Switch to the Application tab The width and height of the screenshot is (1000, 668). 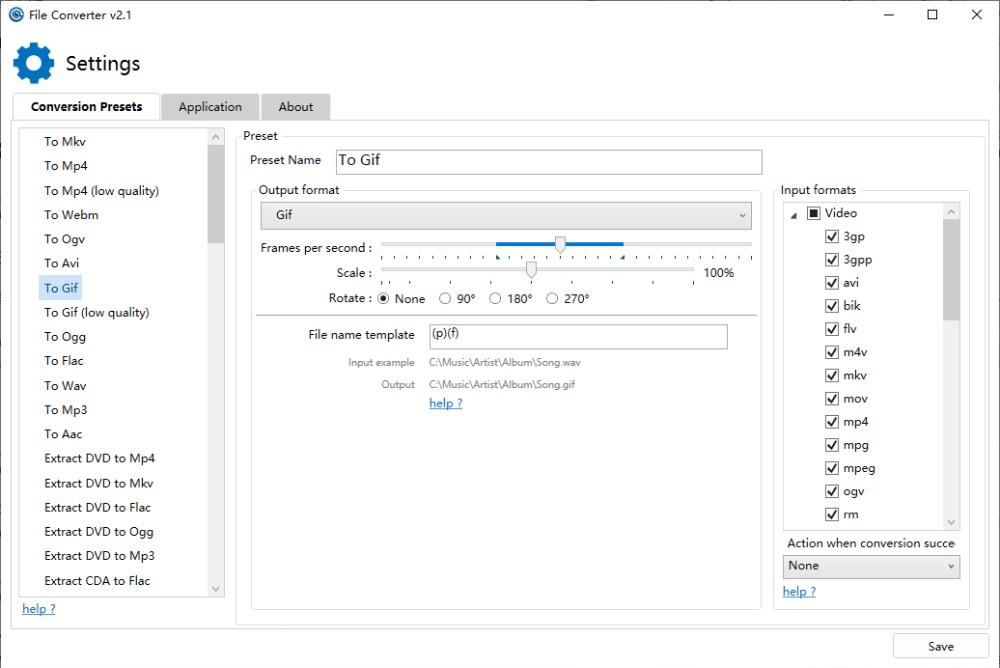pyautogui.click(x=210, y=107)
